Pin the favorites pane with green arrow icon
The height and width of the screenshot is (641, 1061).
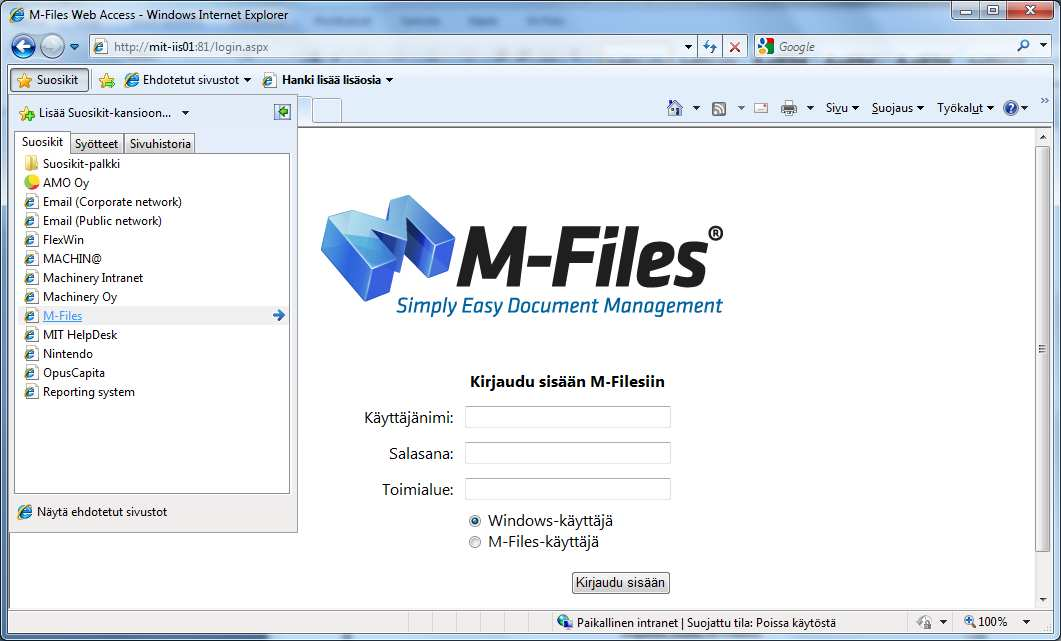pos(282,112)
